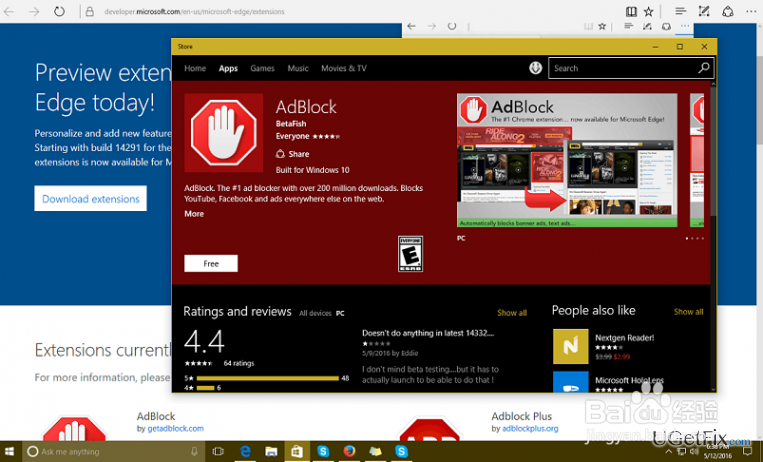
Task: Open the Music tab in Store
Action: click(298, 68)
